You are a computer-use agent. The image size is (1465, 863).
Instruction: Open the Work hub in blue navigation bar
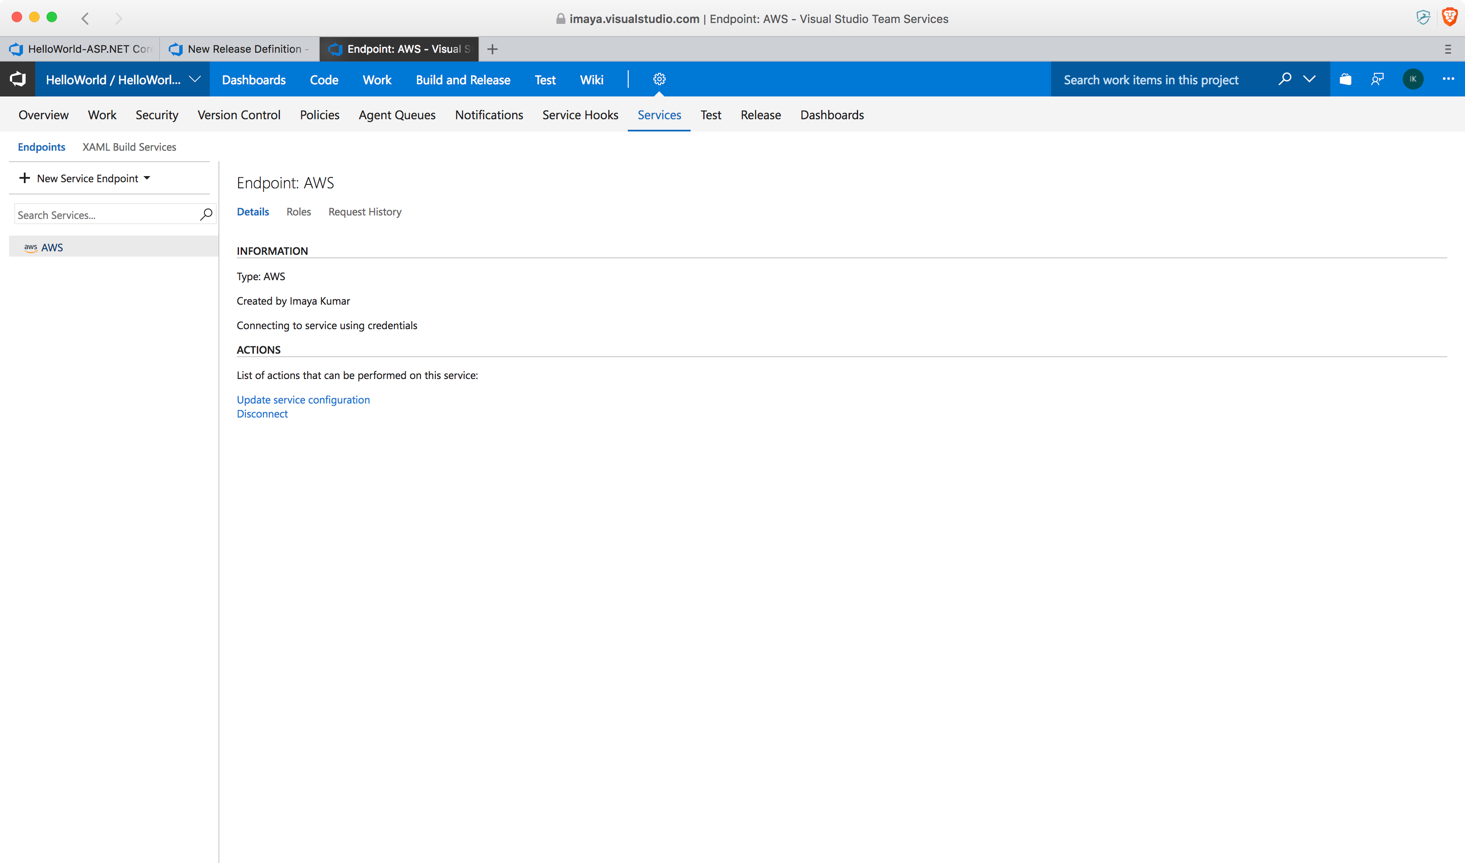377,80
